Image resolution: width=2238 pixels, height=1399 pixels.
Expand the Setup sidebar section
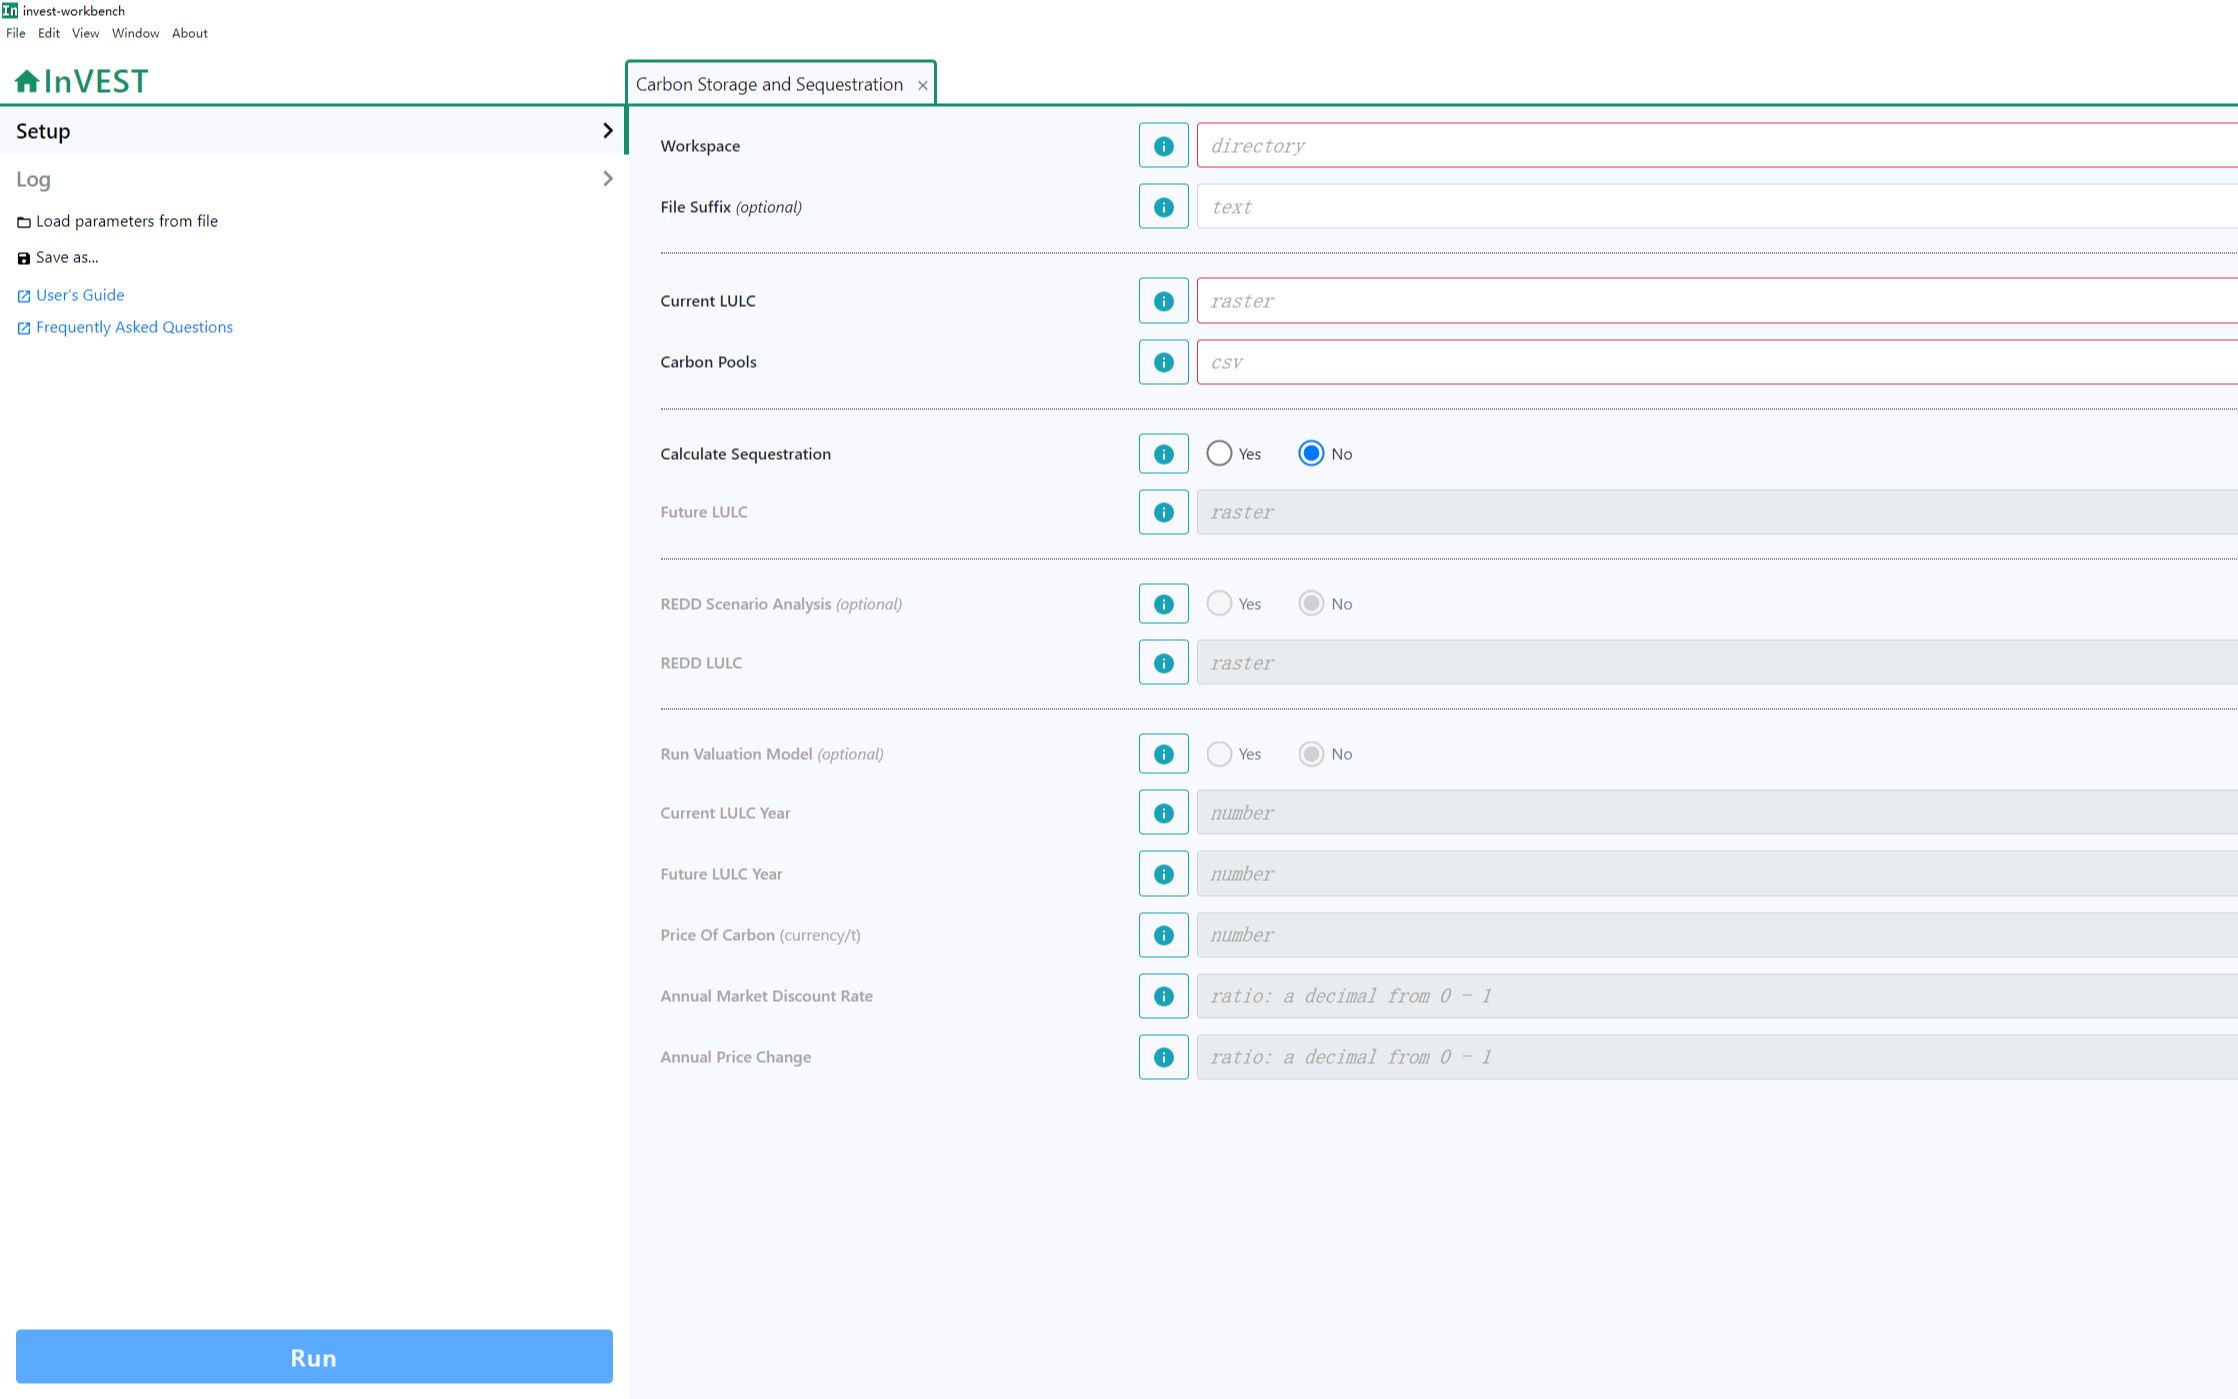(313, 131)
